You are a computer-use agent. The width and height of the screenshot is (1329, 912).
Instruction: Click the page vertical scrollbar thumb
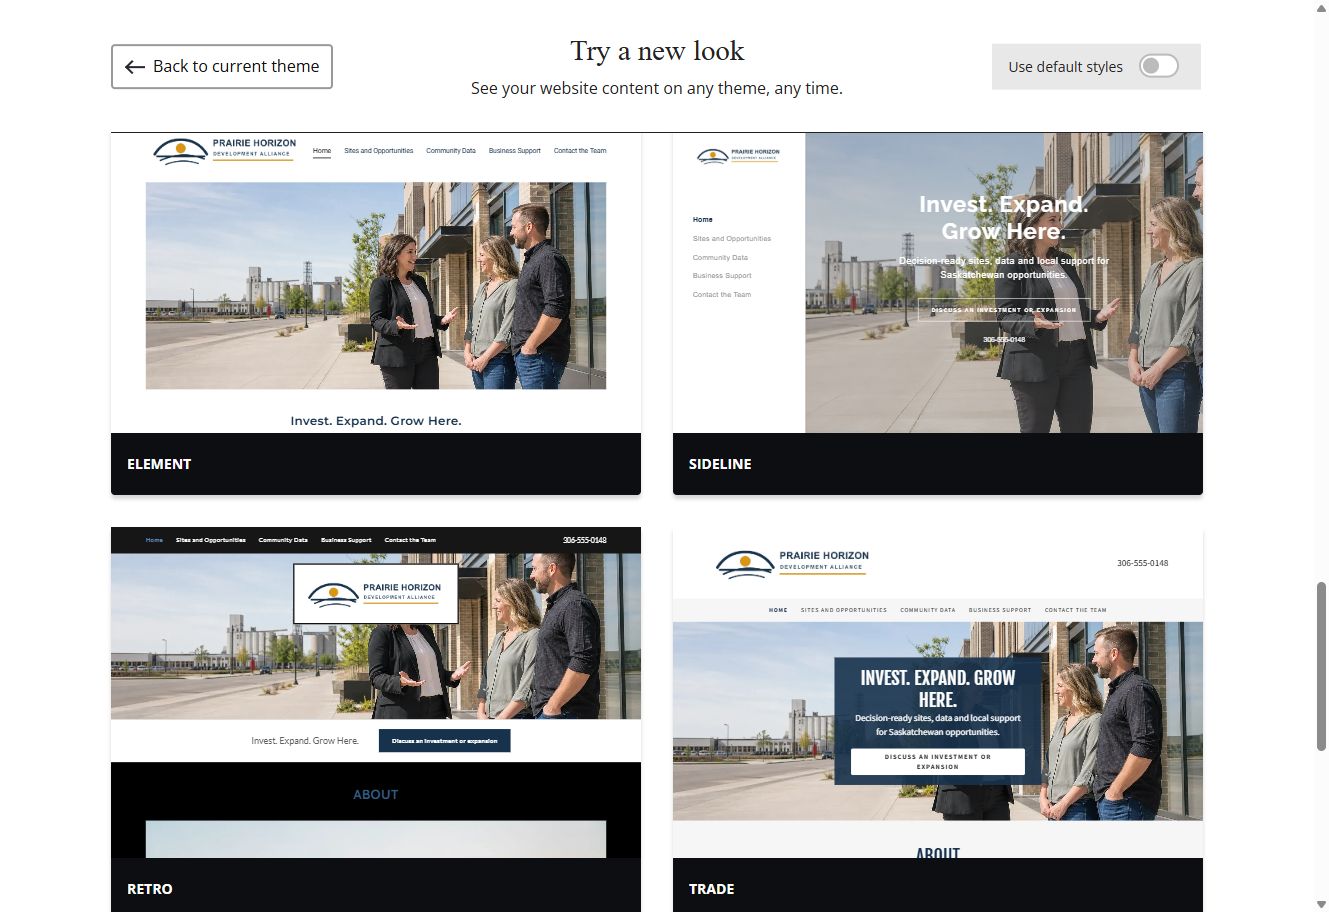[x=1321, y=665]
